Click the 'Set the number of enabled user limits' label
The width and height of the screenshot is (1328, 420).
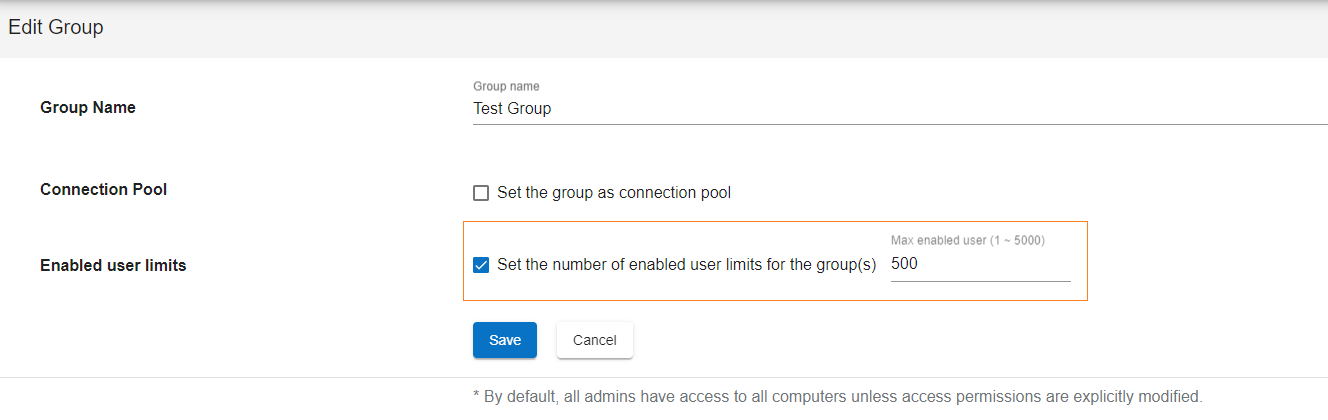[x=686, y=265]
